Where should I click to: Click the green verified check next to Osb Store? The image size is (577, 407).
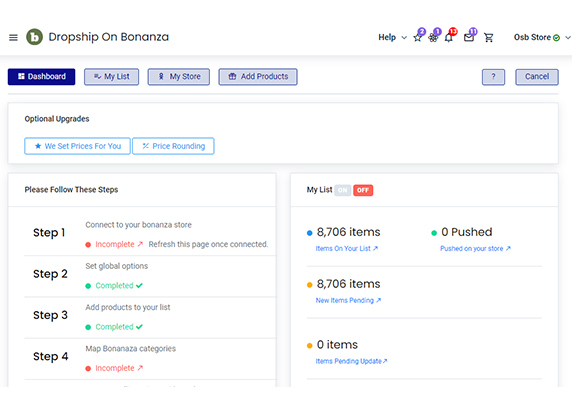(556, 38)
